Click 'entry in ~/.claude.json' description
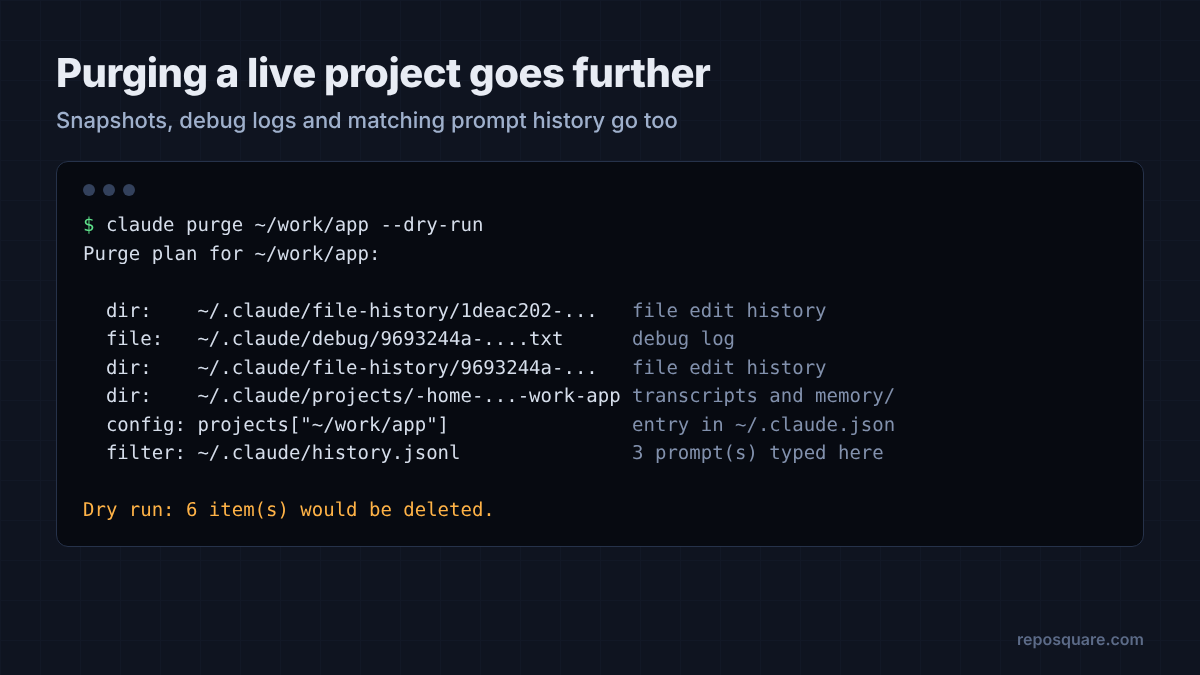Viewport: 1200px width, 675px height. coord(763,424)
